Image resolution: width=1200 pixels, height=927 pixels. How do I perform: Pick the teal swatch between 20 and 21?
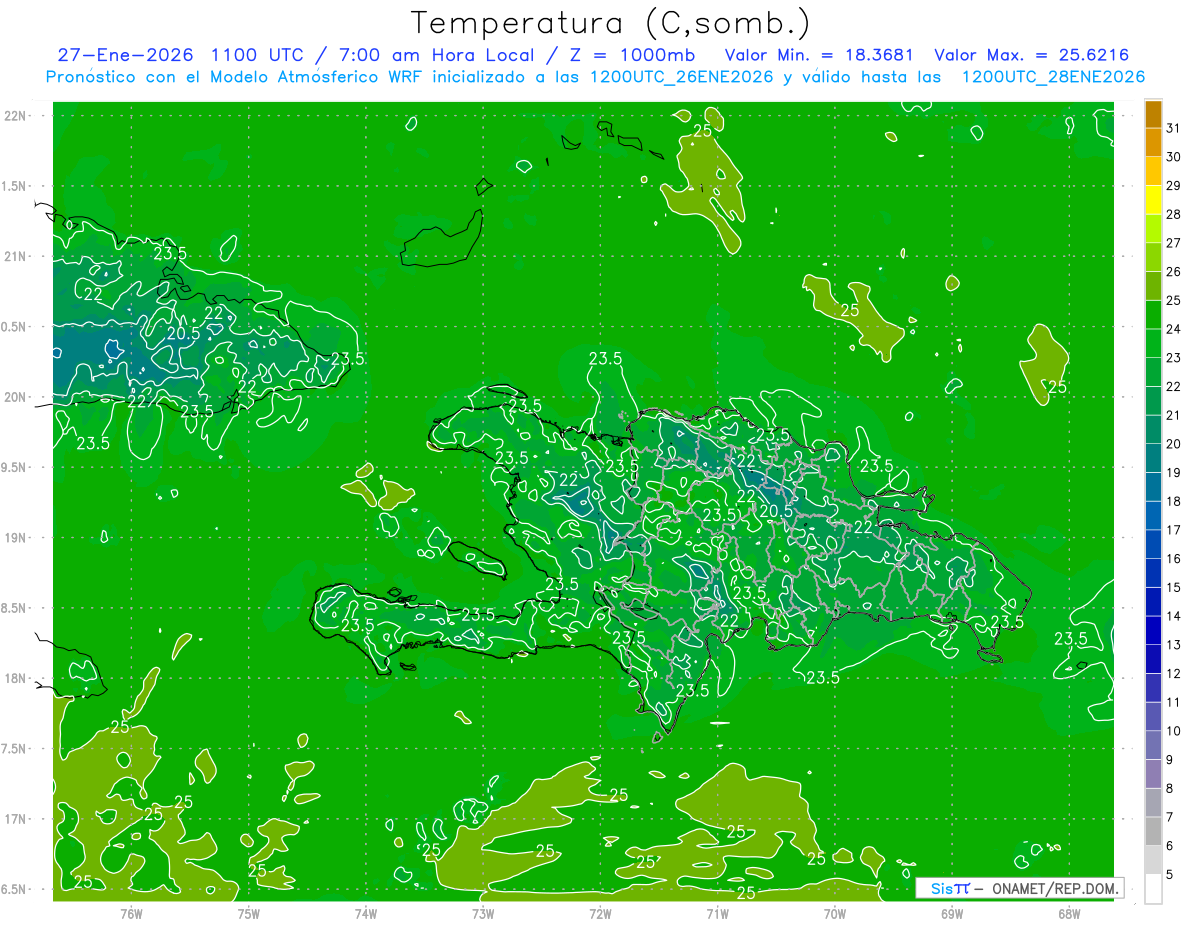click(x=1153, y=430)
